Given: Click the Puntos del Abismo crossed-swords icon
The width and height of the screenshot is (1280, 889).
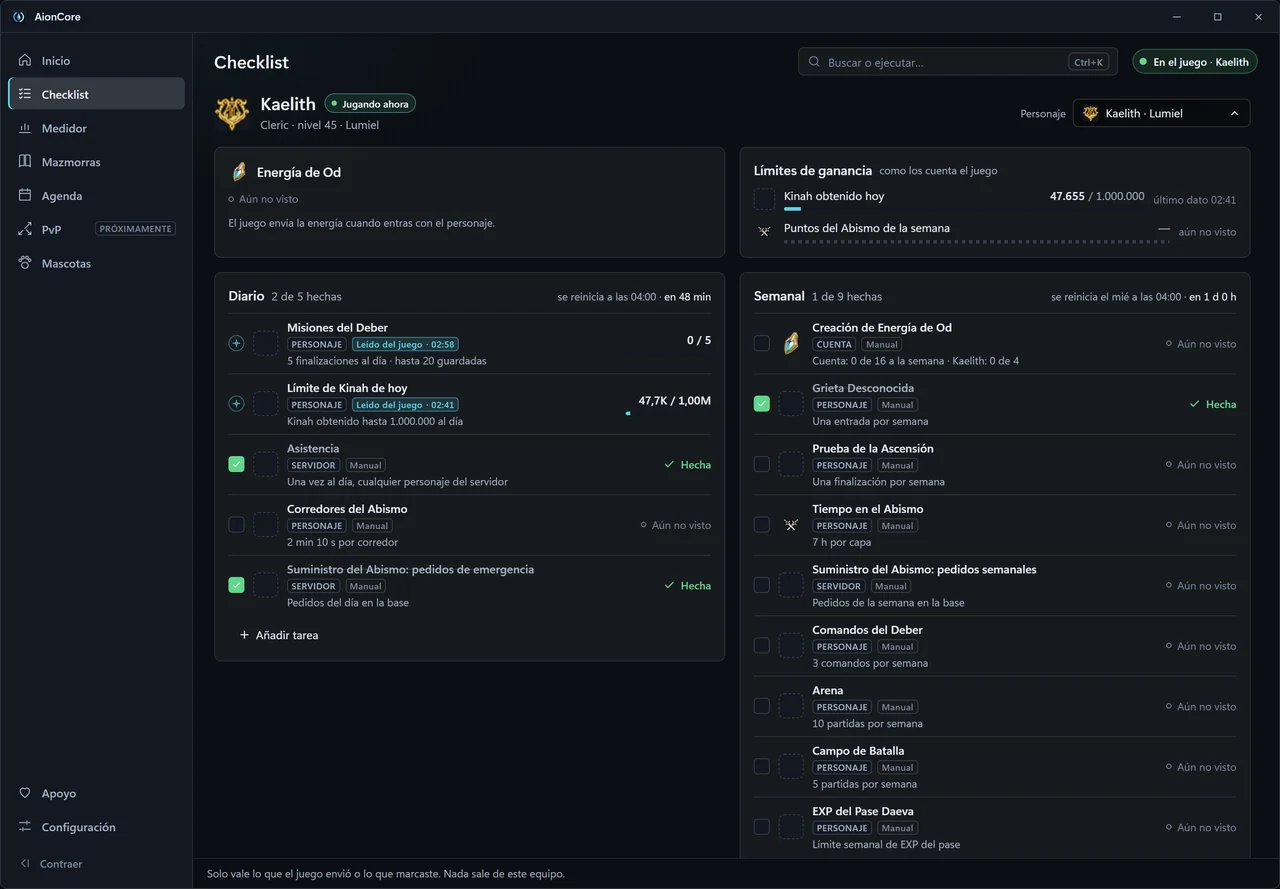Looking at the screenshot, I should 764,231.
